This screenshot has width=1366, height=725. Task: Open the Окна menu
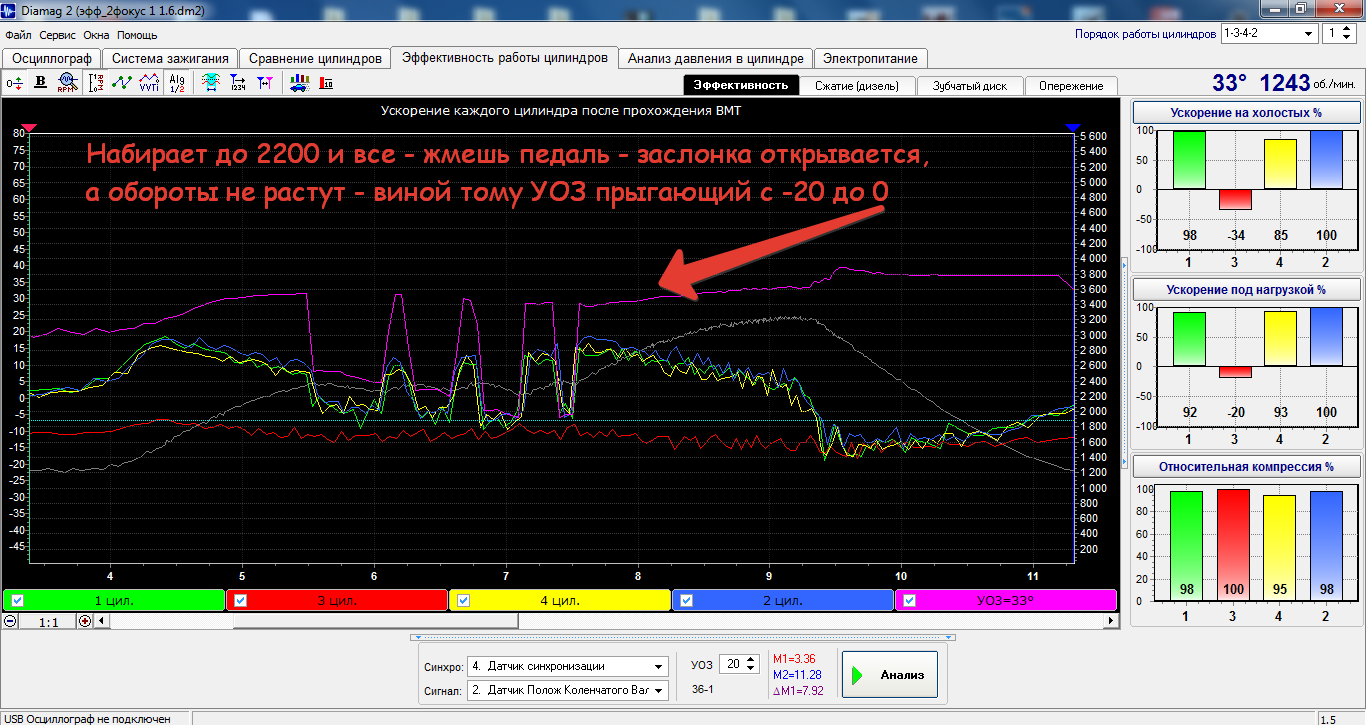(x=97, y=35)
